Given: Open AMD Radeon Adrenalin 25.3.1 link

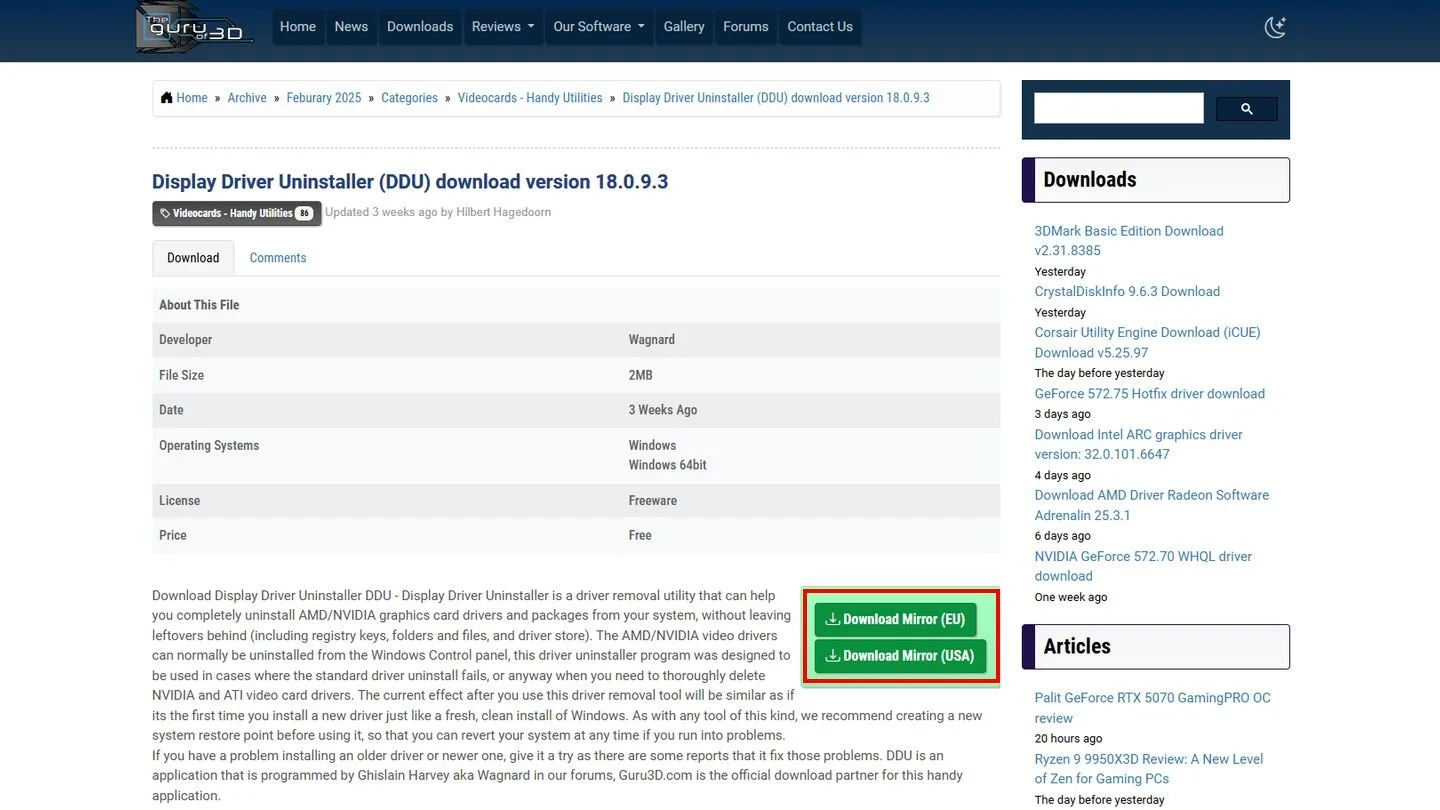Looking at the screenshot, I should [1152, 505].
